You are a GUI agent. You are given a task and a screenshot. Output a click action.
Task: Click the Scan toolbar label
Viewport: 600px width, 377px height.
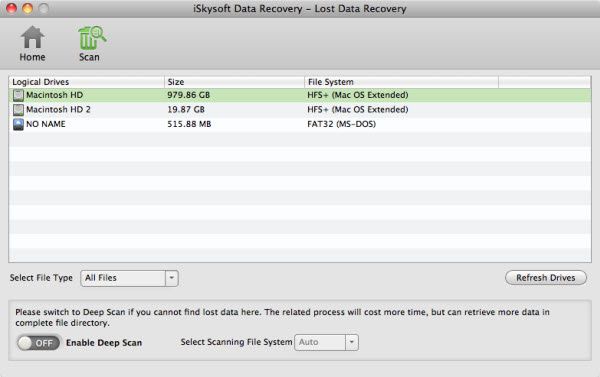click(x=89, y=57)
